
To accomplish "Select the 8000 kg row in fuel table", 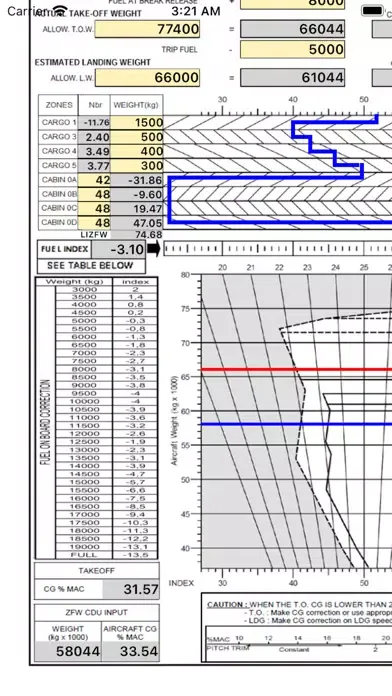I will click(x=107, y=369).
